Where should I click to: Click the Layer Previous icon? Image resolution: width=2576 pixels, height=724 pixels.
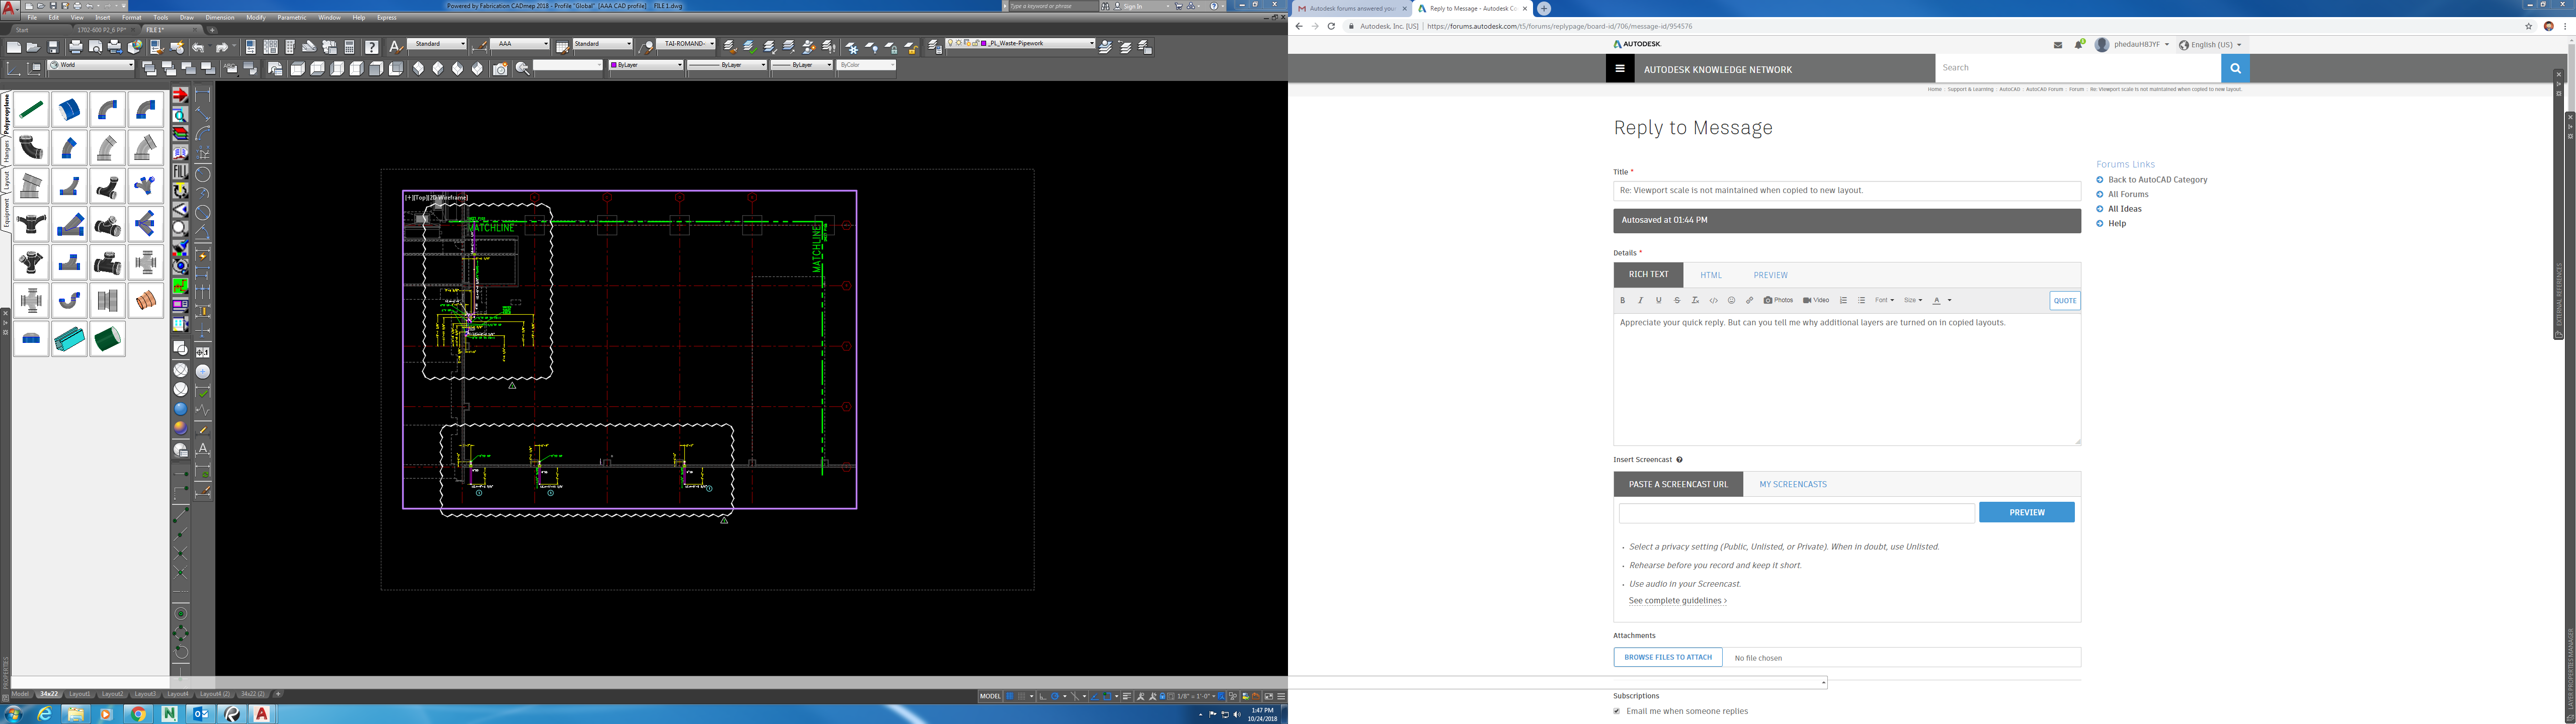[1126, 47]
